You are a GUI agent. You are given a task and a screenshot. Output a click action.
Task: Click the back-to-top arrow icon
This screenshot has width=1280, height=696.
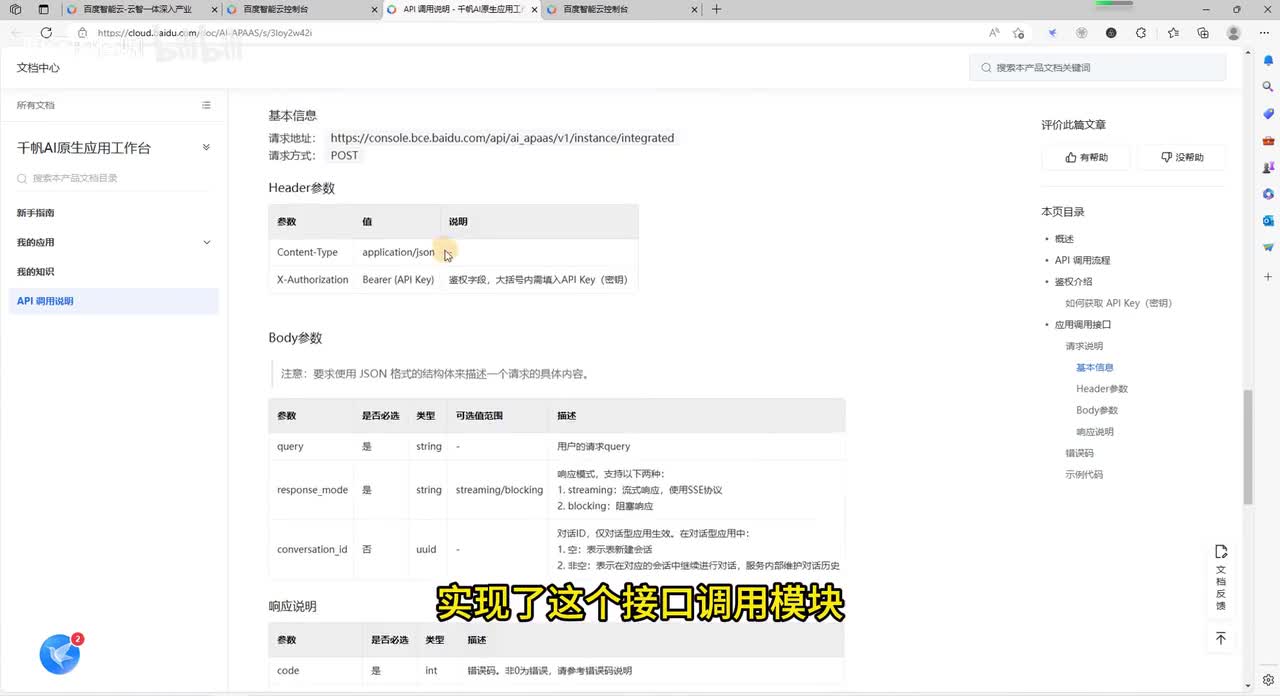point(1220,638)
